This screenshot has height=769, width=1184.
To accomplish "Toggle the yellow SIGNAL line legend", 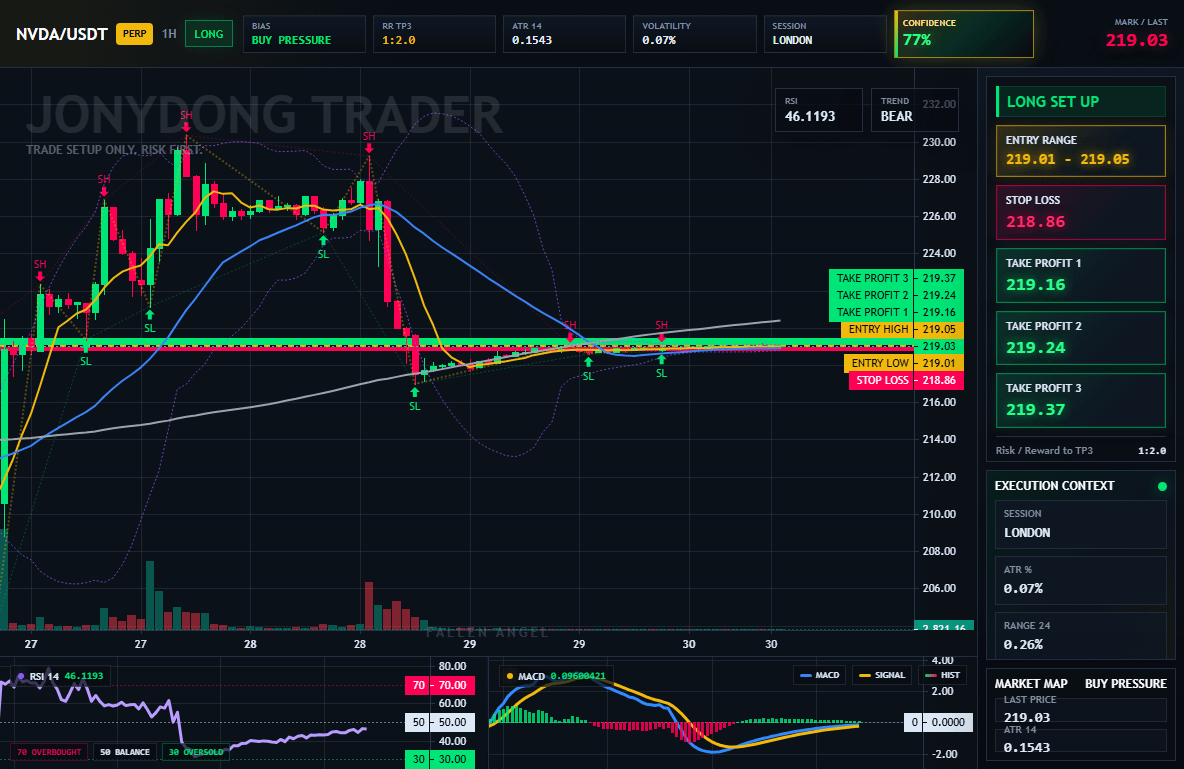I will tap(882, 675).
